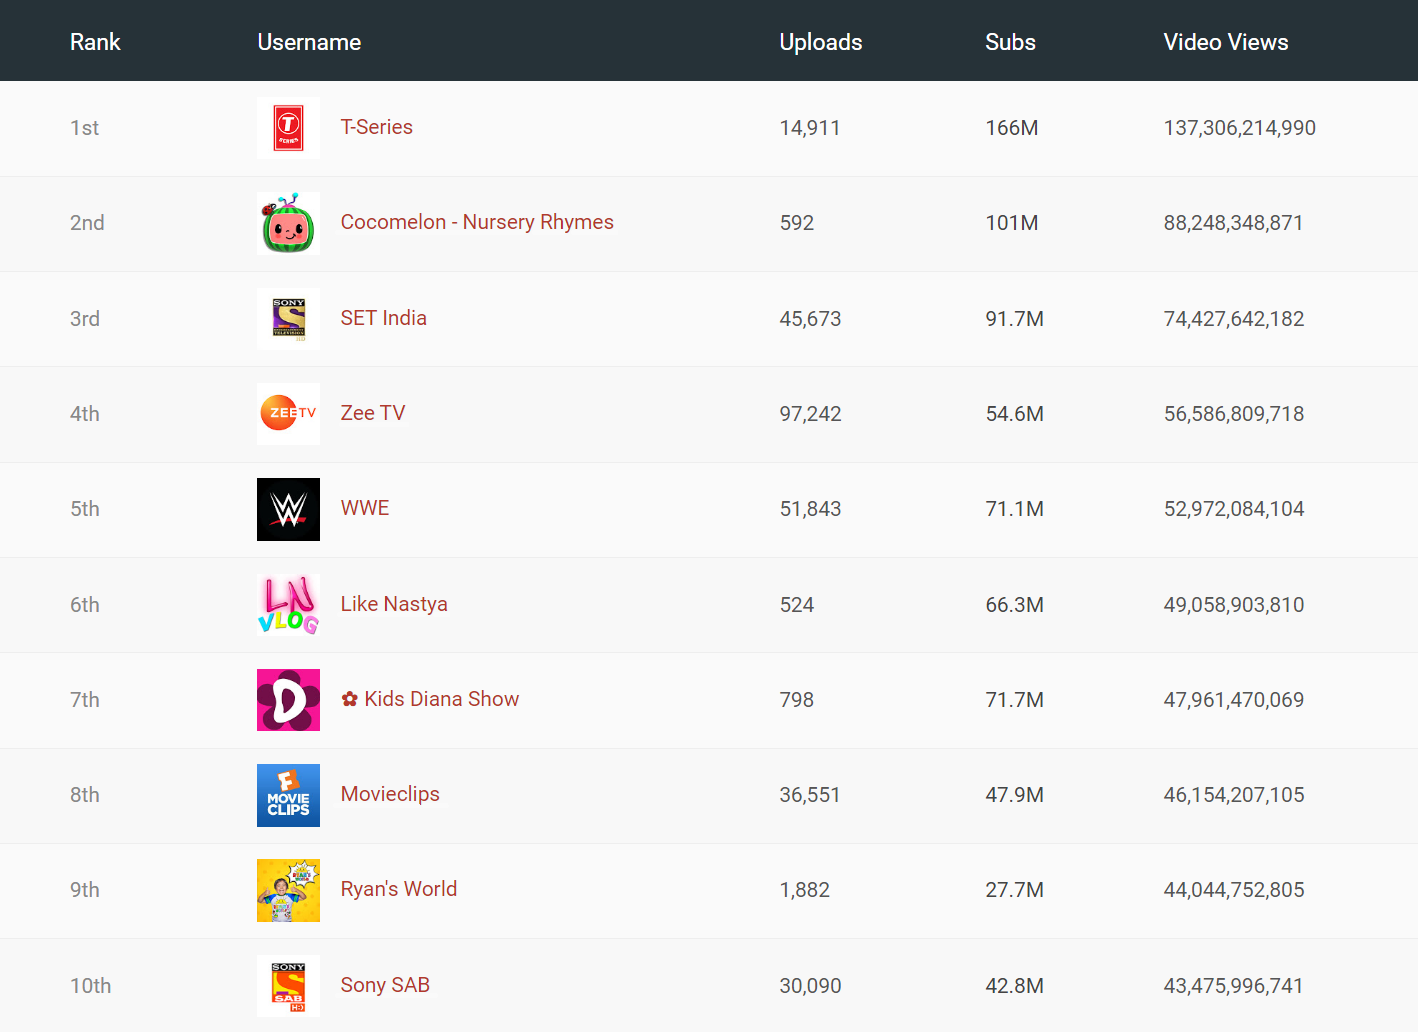Click the Kids Diana Show avatar
The width and height of the screenshot is (1418, 1032).
coord(288,700)
